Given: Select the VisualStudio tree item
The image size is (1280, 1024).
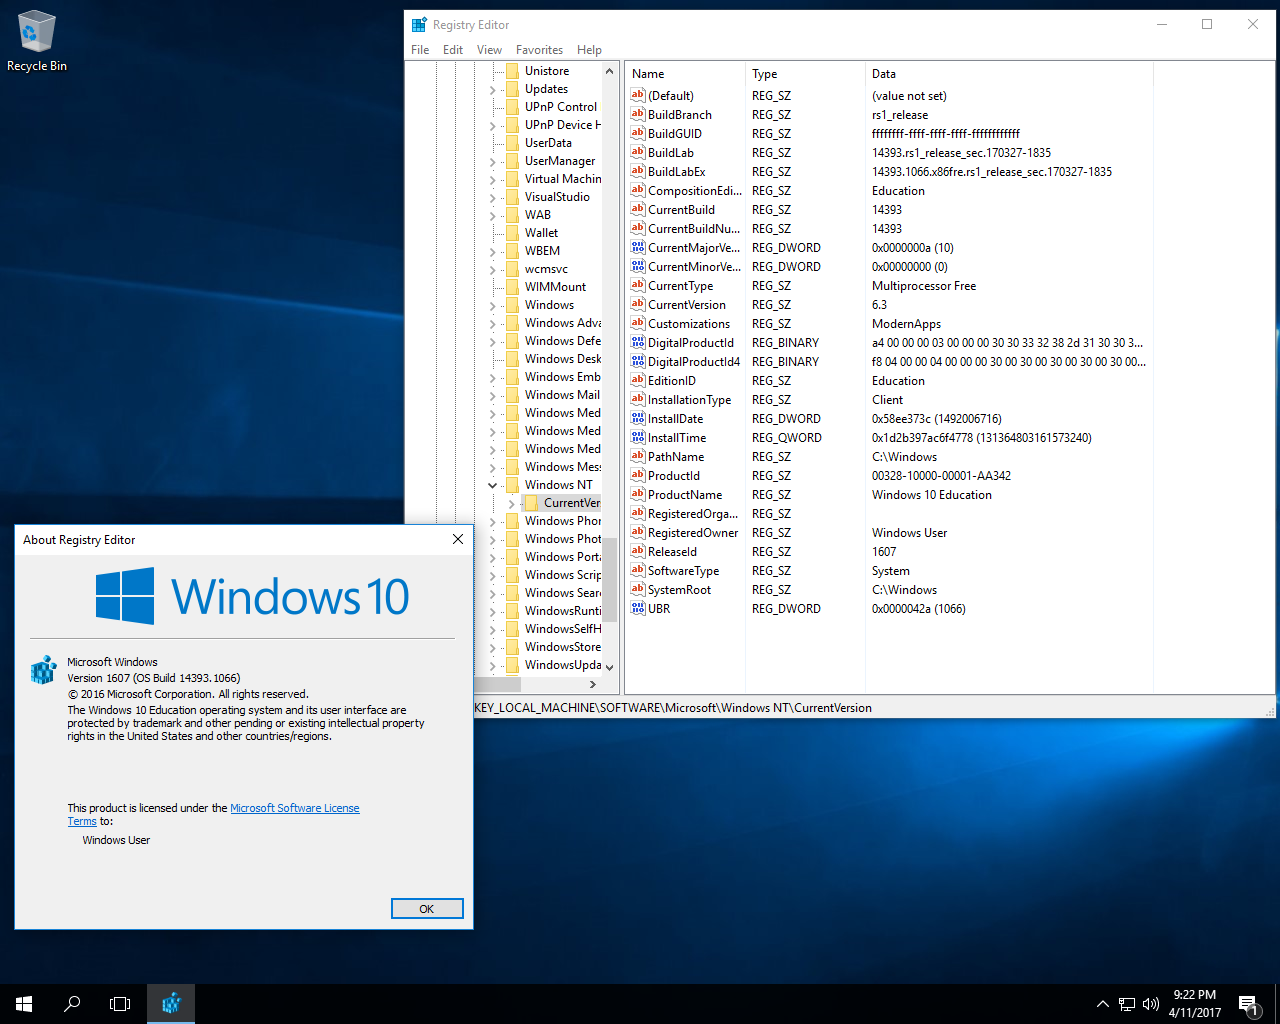Looking at the screenshot, I should [557, 197].
